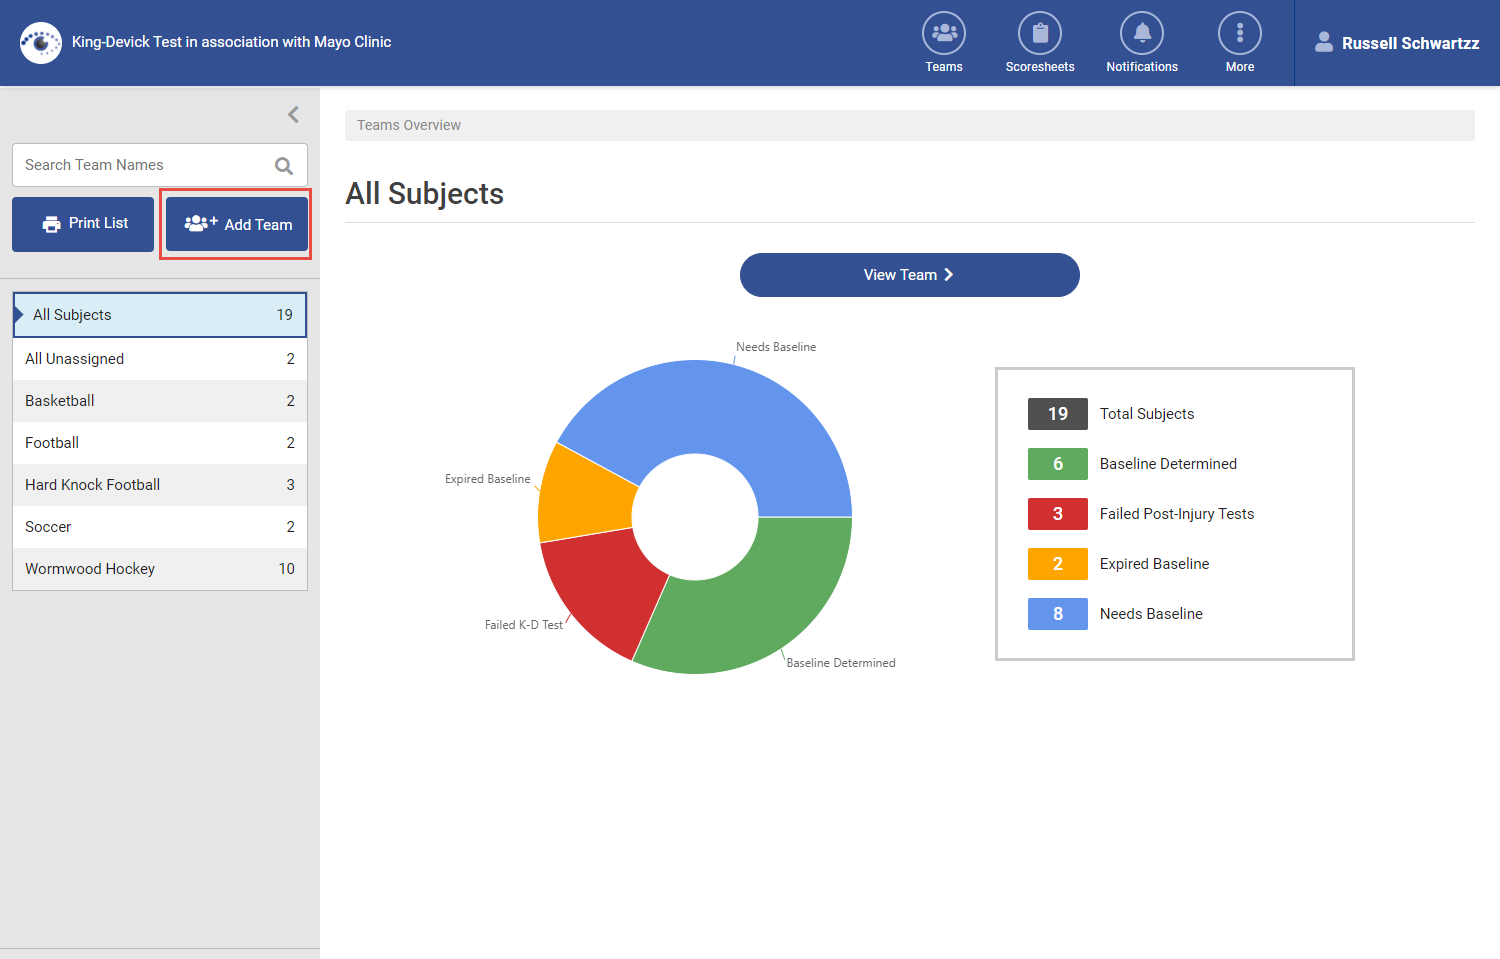1500x959 pixels.
Task: Open the Teams Overview breadcrumb
Action: [408, 124]
